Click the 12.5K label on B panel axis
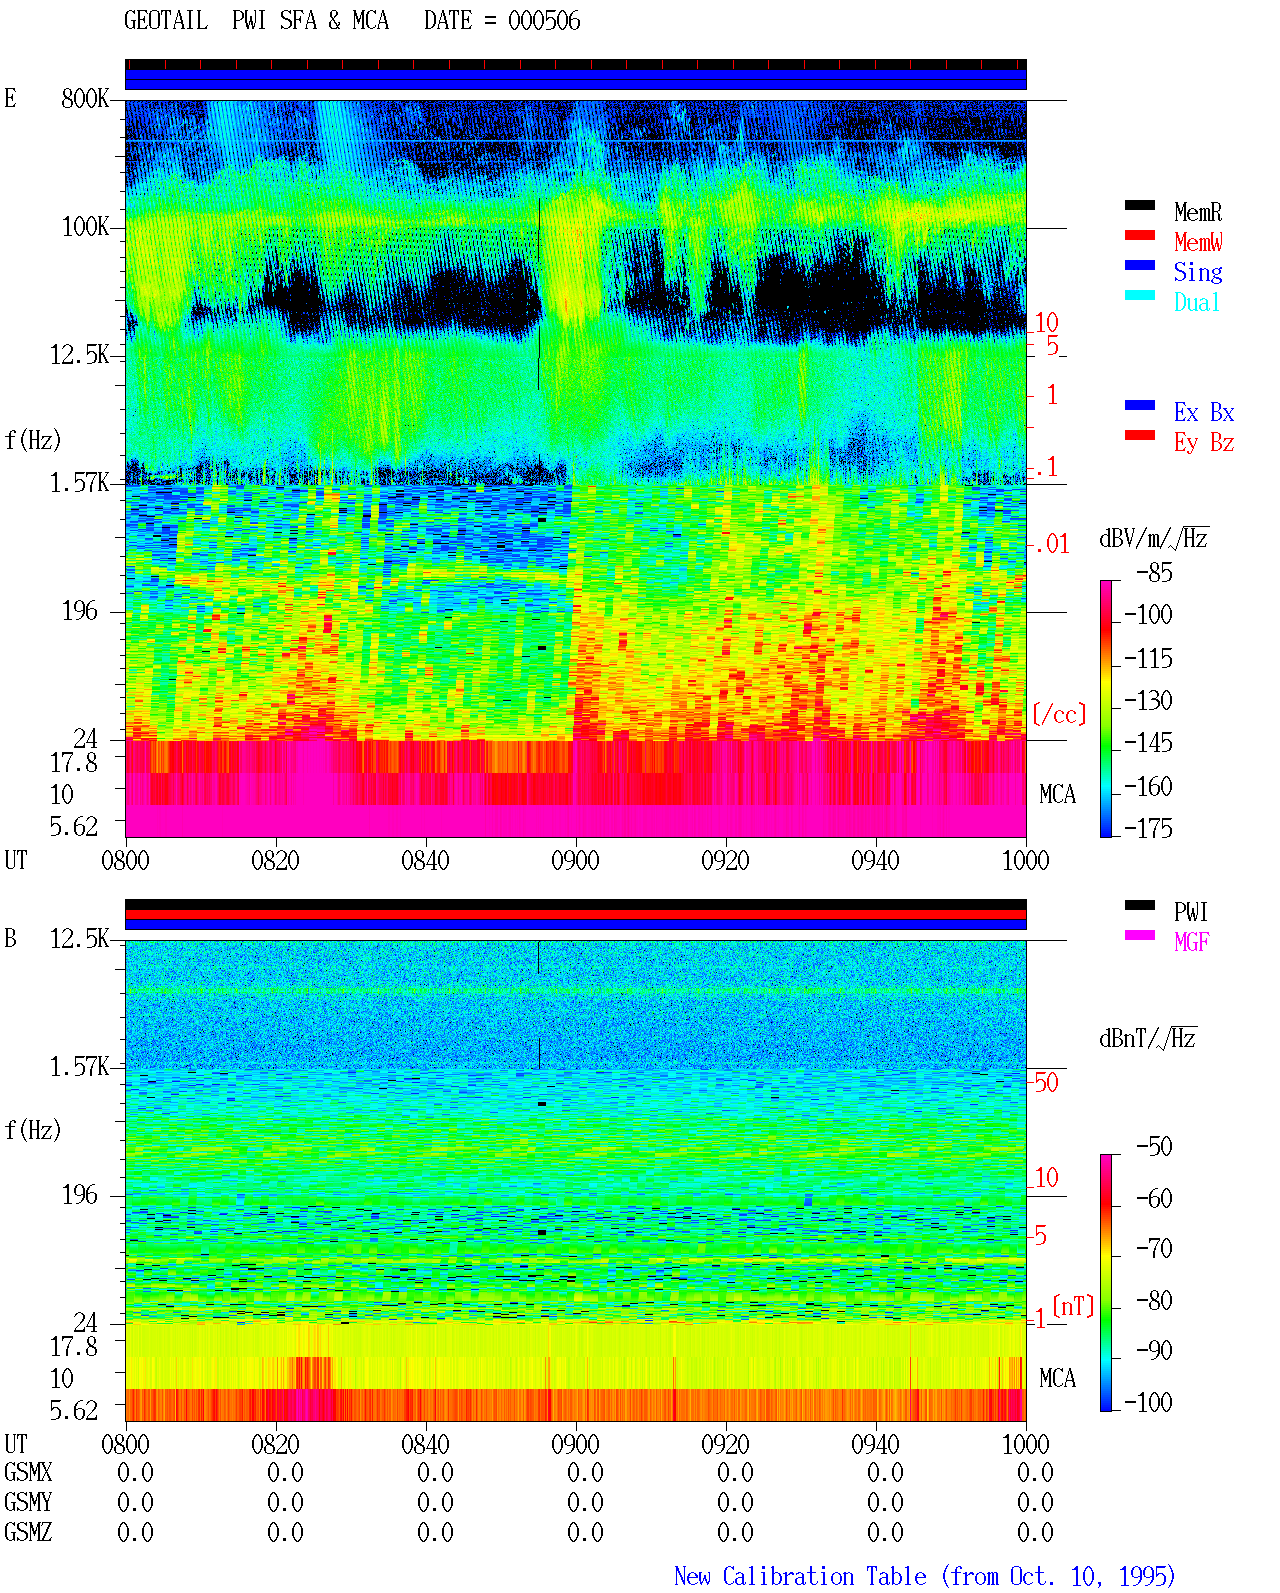 [79, 938]
